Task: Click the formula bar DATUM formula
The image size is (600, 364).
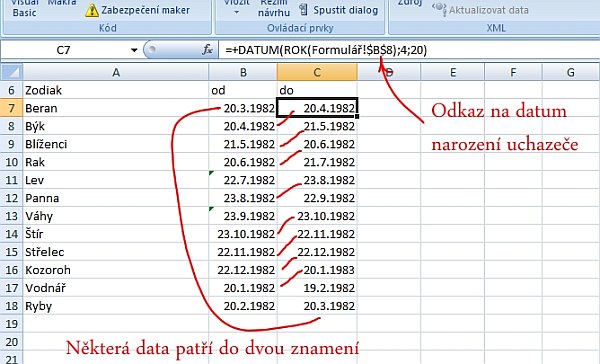Action: [326, 50]
